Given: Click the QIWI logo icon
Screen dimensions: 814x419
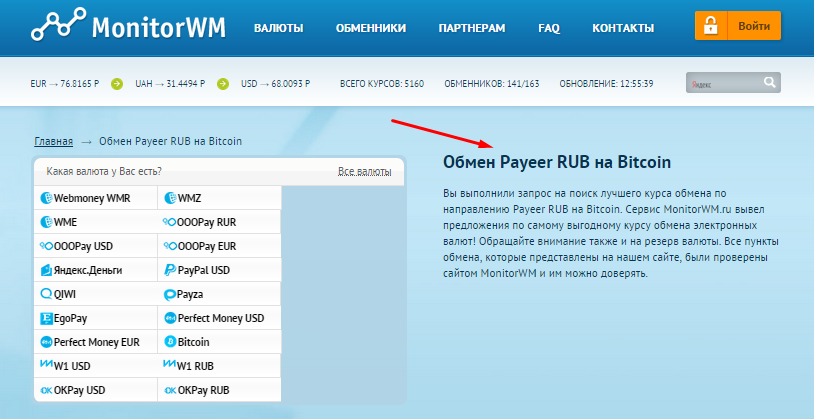Looking at the screenshot, I should click(47, 294).
